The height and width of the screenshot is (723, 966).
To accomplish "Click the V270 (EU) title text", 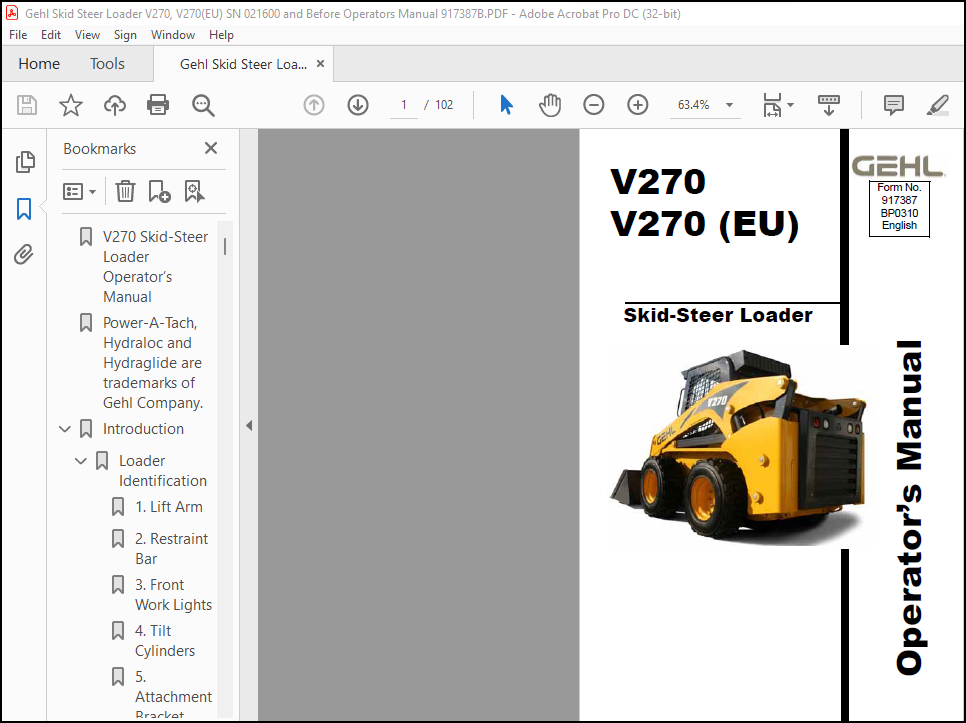I will click(x=704, y=224).
